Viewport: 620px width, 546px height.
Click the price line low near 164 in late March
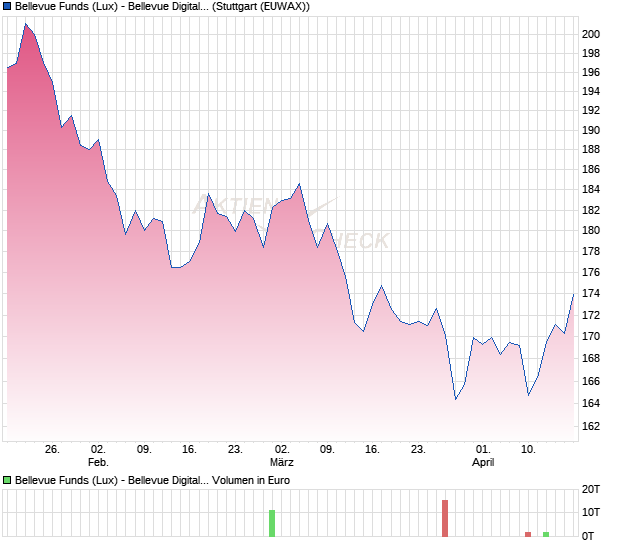pyautogui.click(x=456, y=399)
